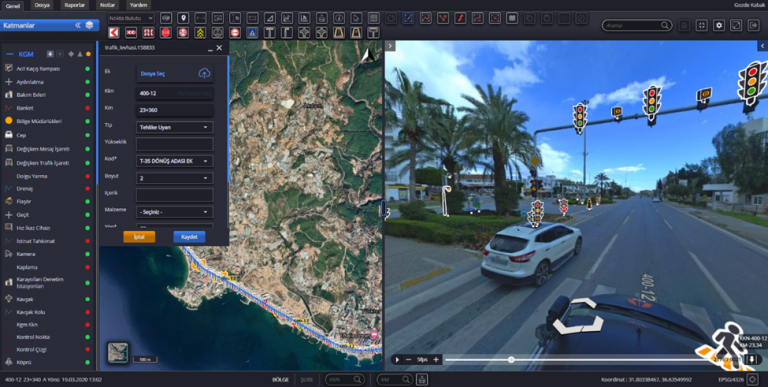
Task: Select the cursor pointer tool
Action: click(356, 19)
